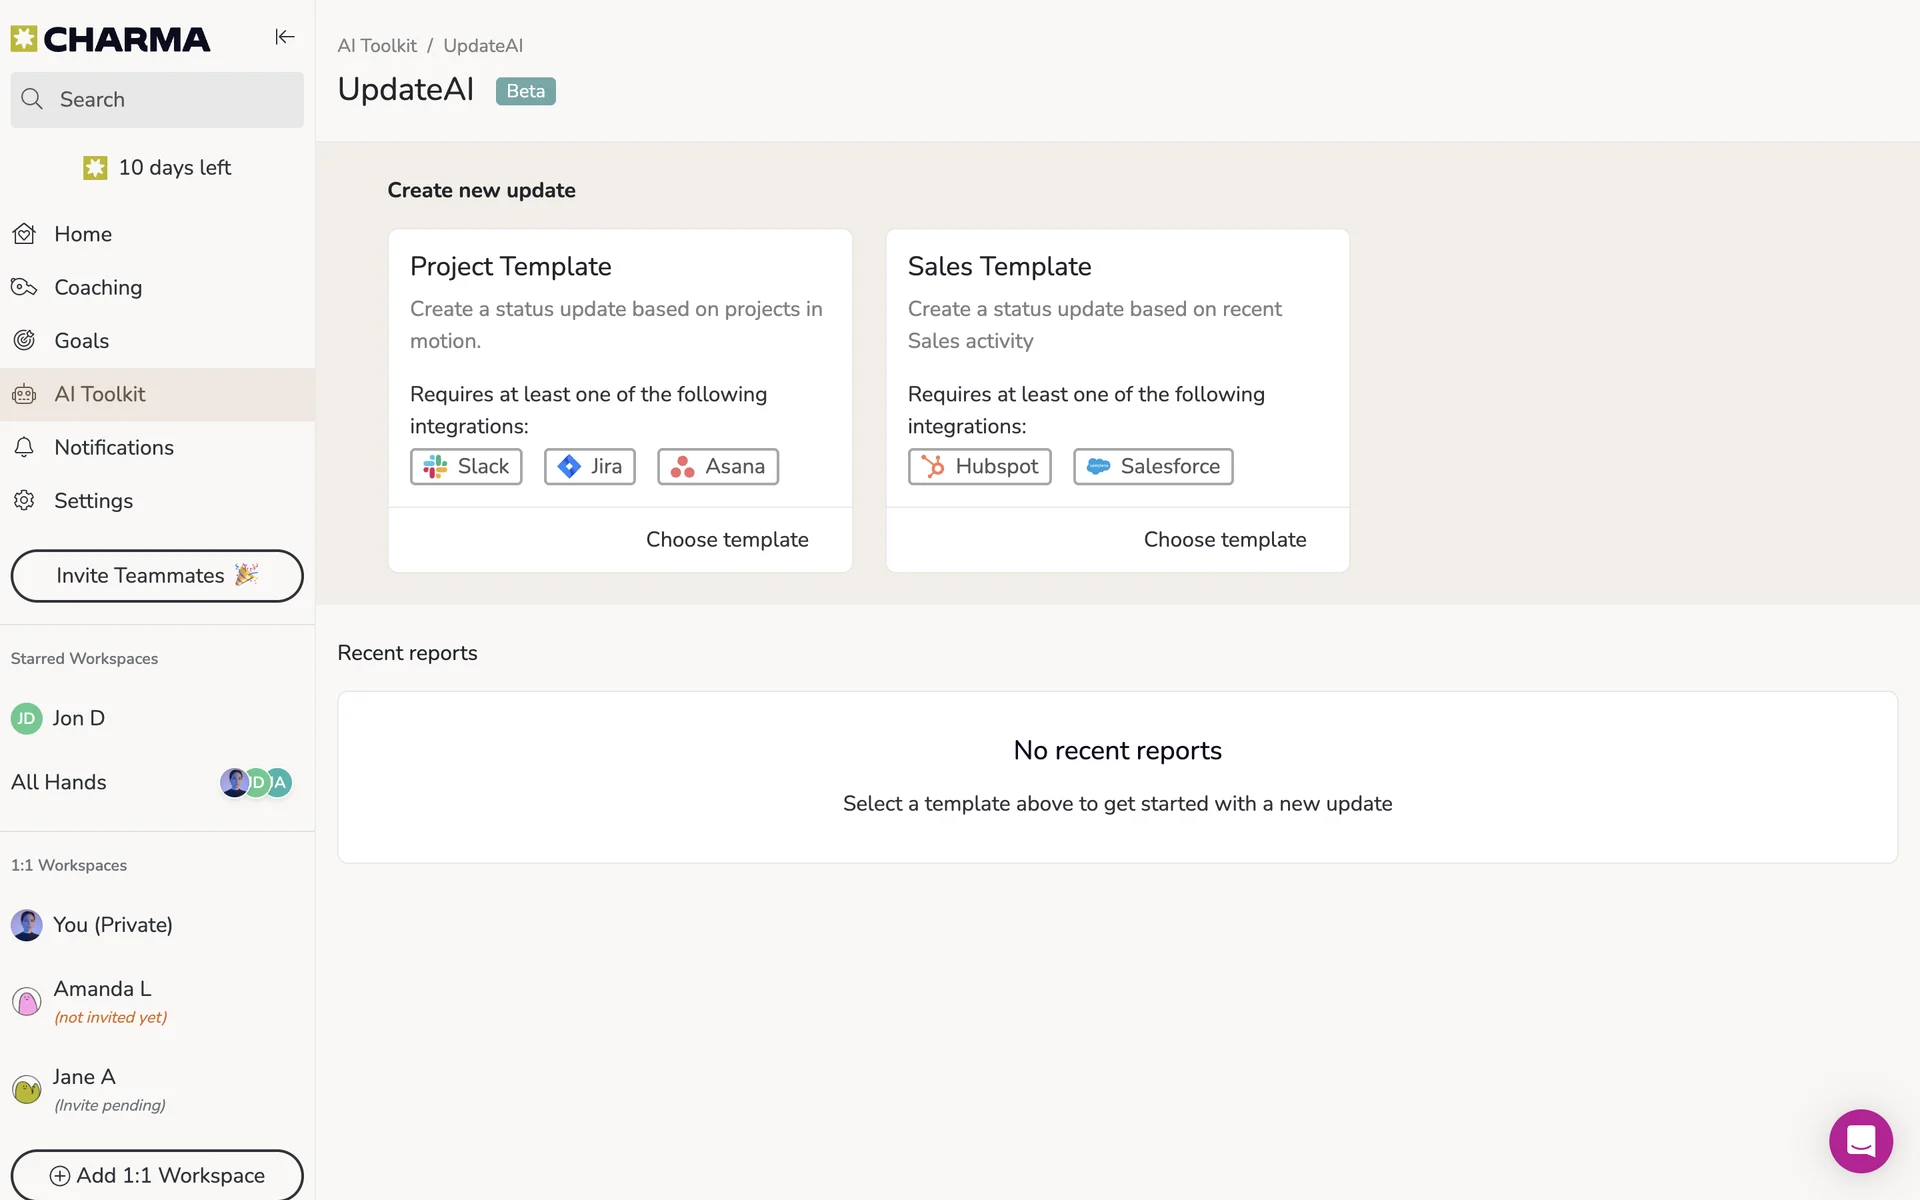
Task: Click the Invite Teammates button
Action: click(157, 575)
